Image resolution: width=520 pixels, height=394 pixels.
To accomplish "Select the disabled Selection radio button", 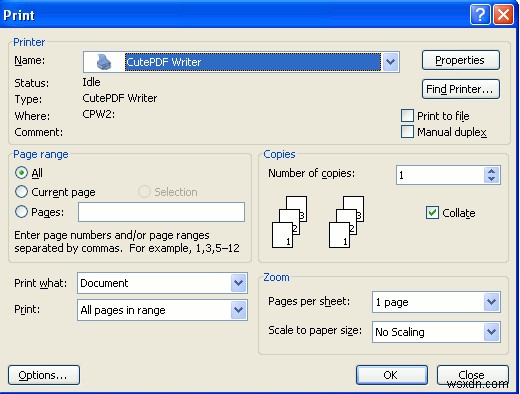I will [144, 192].
